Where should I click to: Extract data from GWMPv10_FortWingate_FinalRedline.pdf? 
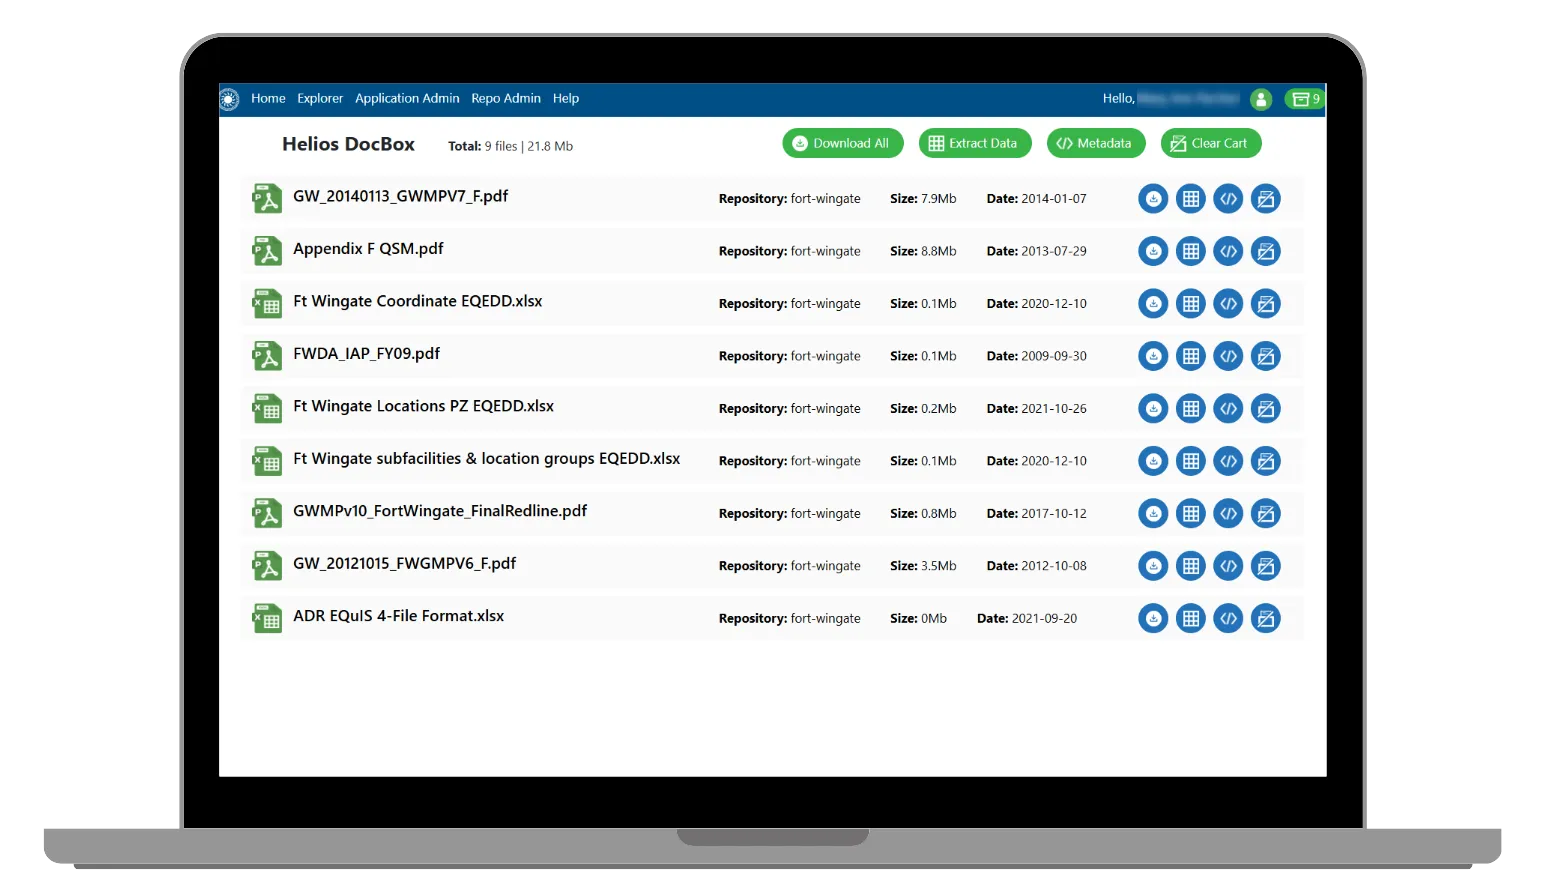pyautogui.click(x=1191, y=514)
